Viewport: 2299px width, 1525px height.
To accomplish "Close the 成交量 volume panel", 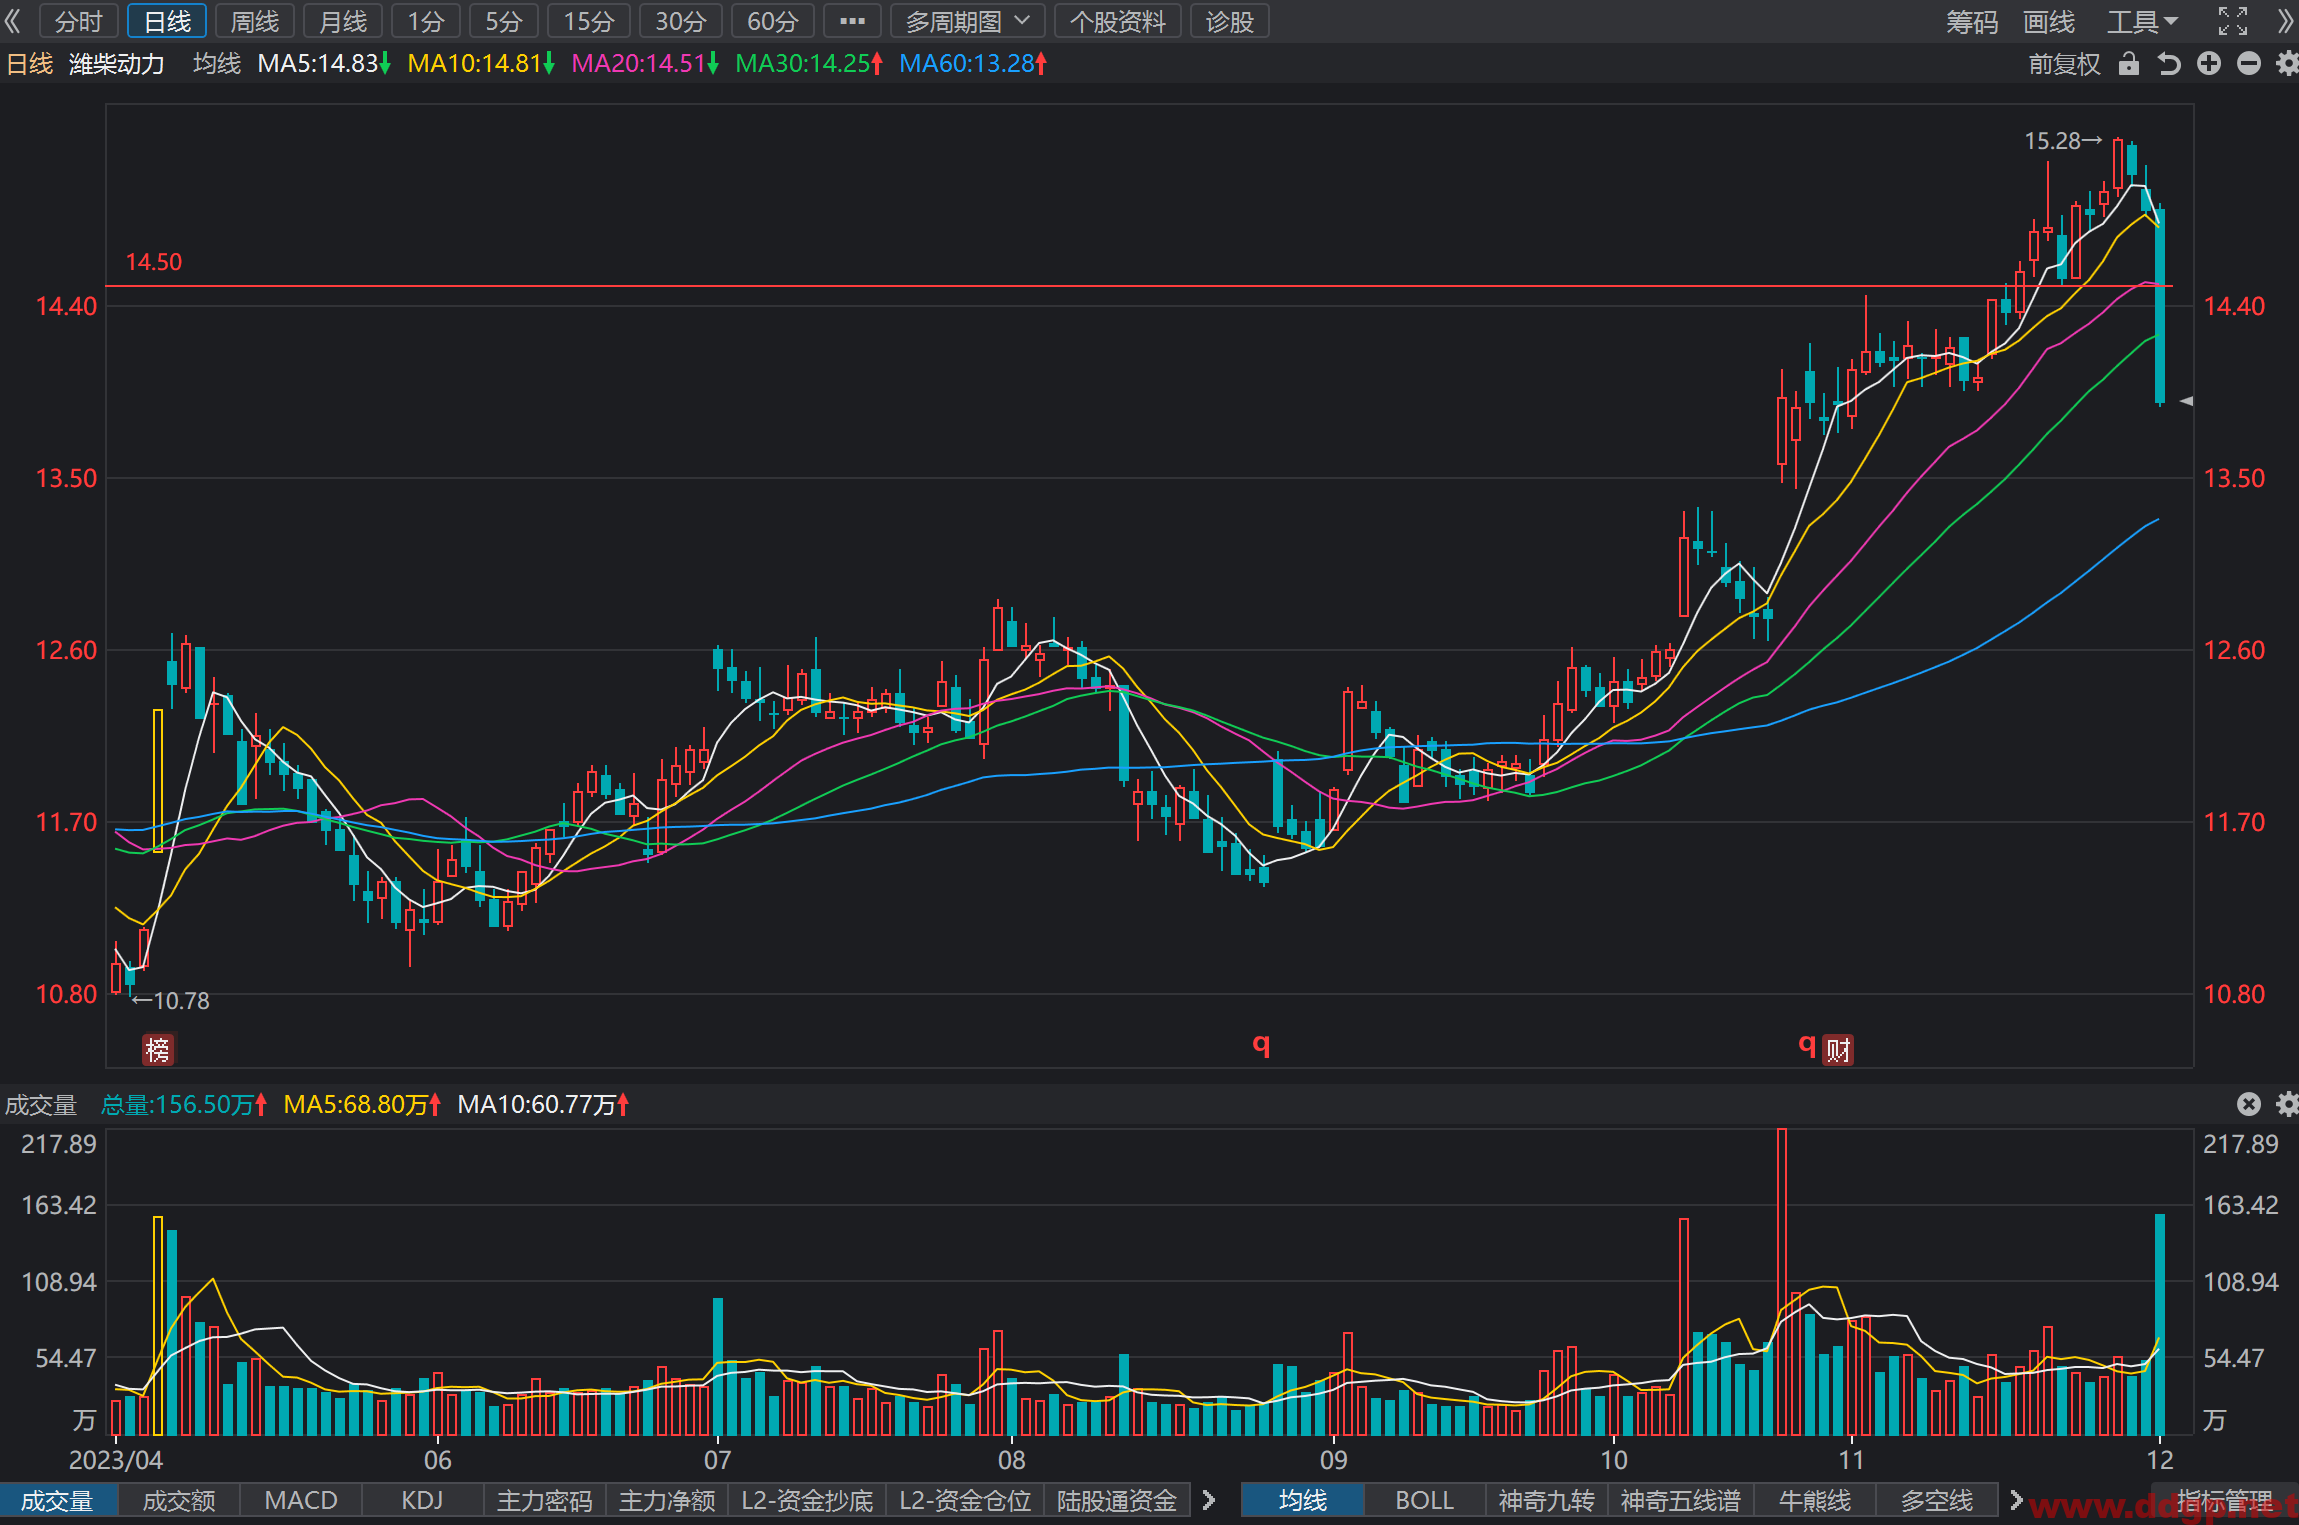I will (2249, 1104).
